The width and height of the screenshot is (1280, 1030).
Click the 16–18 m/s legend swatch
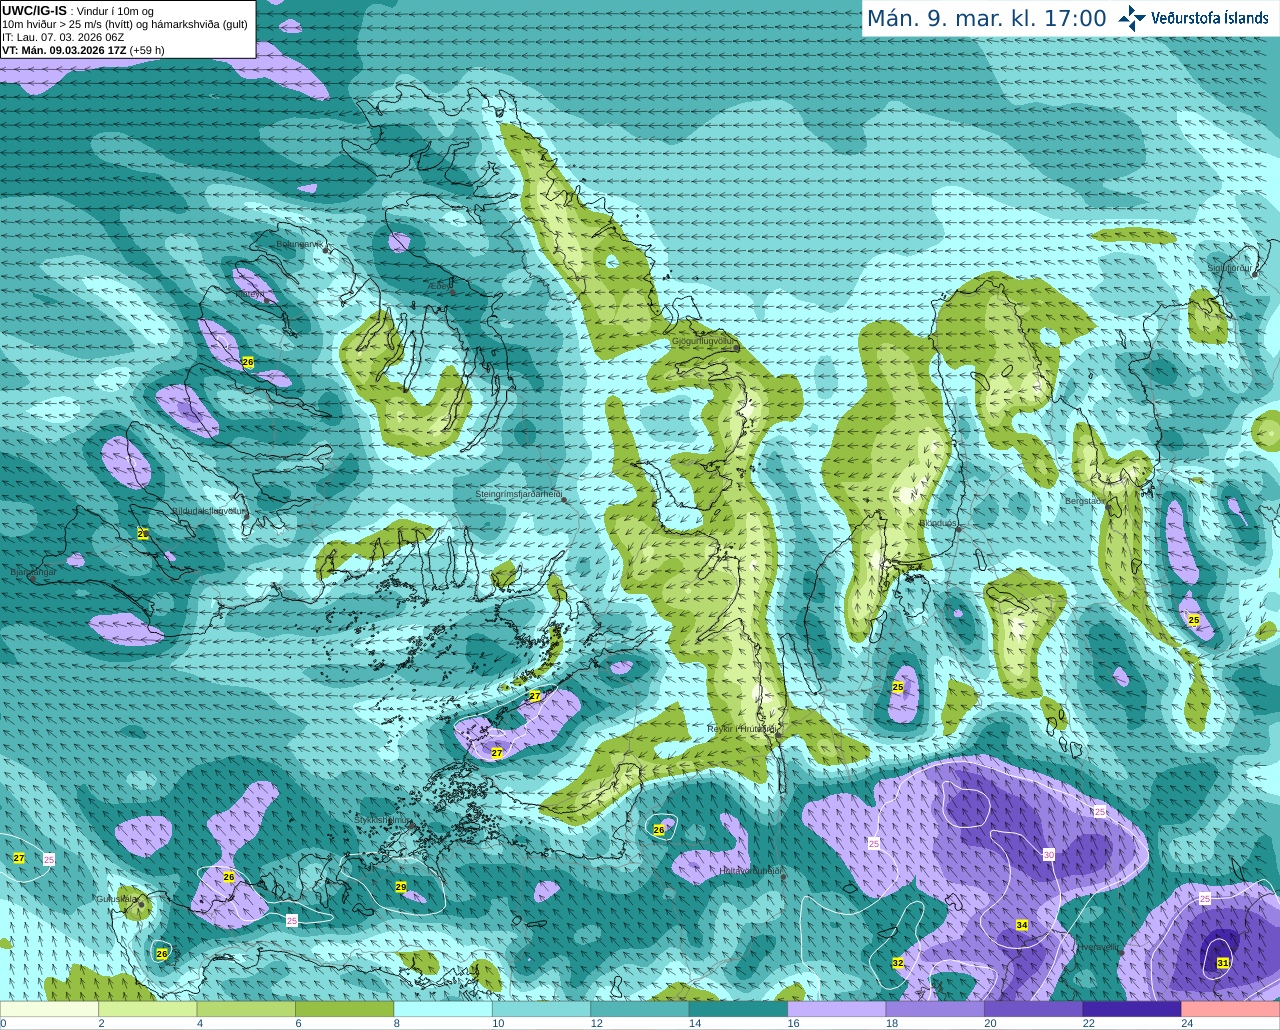[837, 1009]
